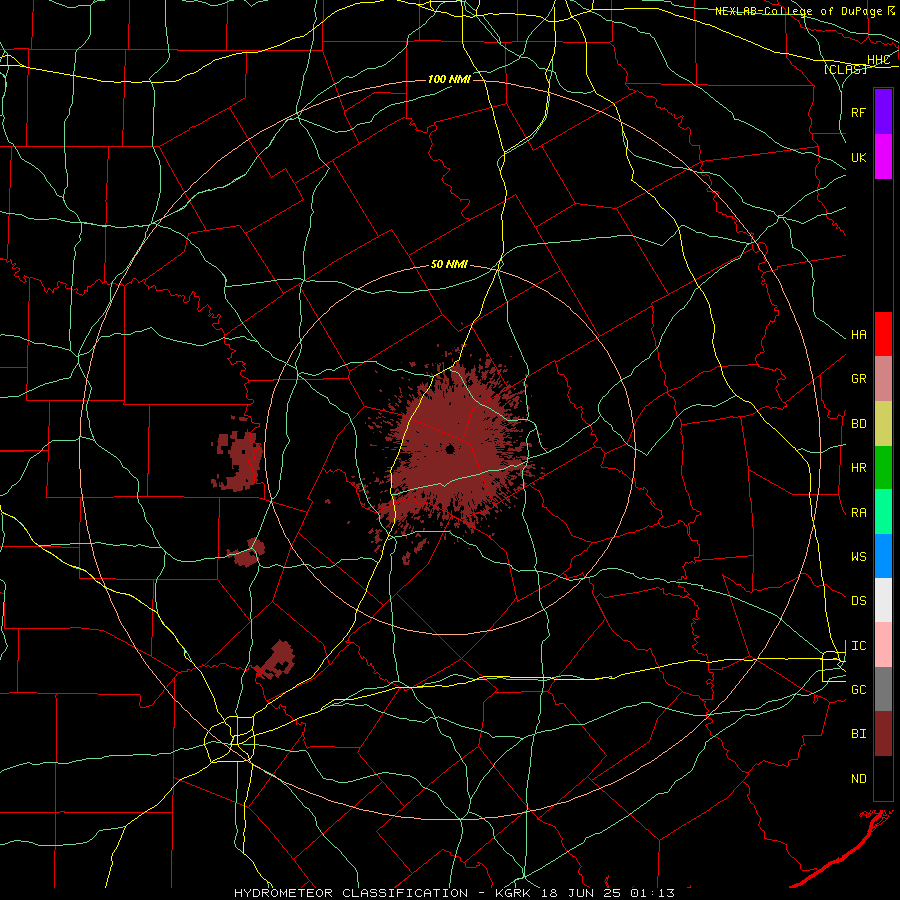Click the 'WS' legend label
The image size is (900, 900).
(858, 557)
